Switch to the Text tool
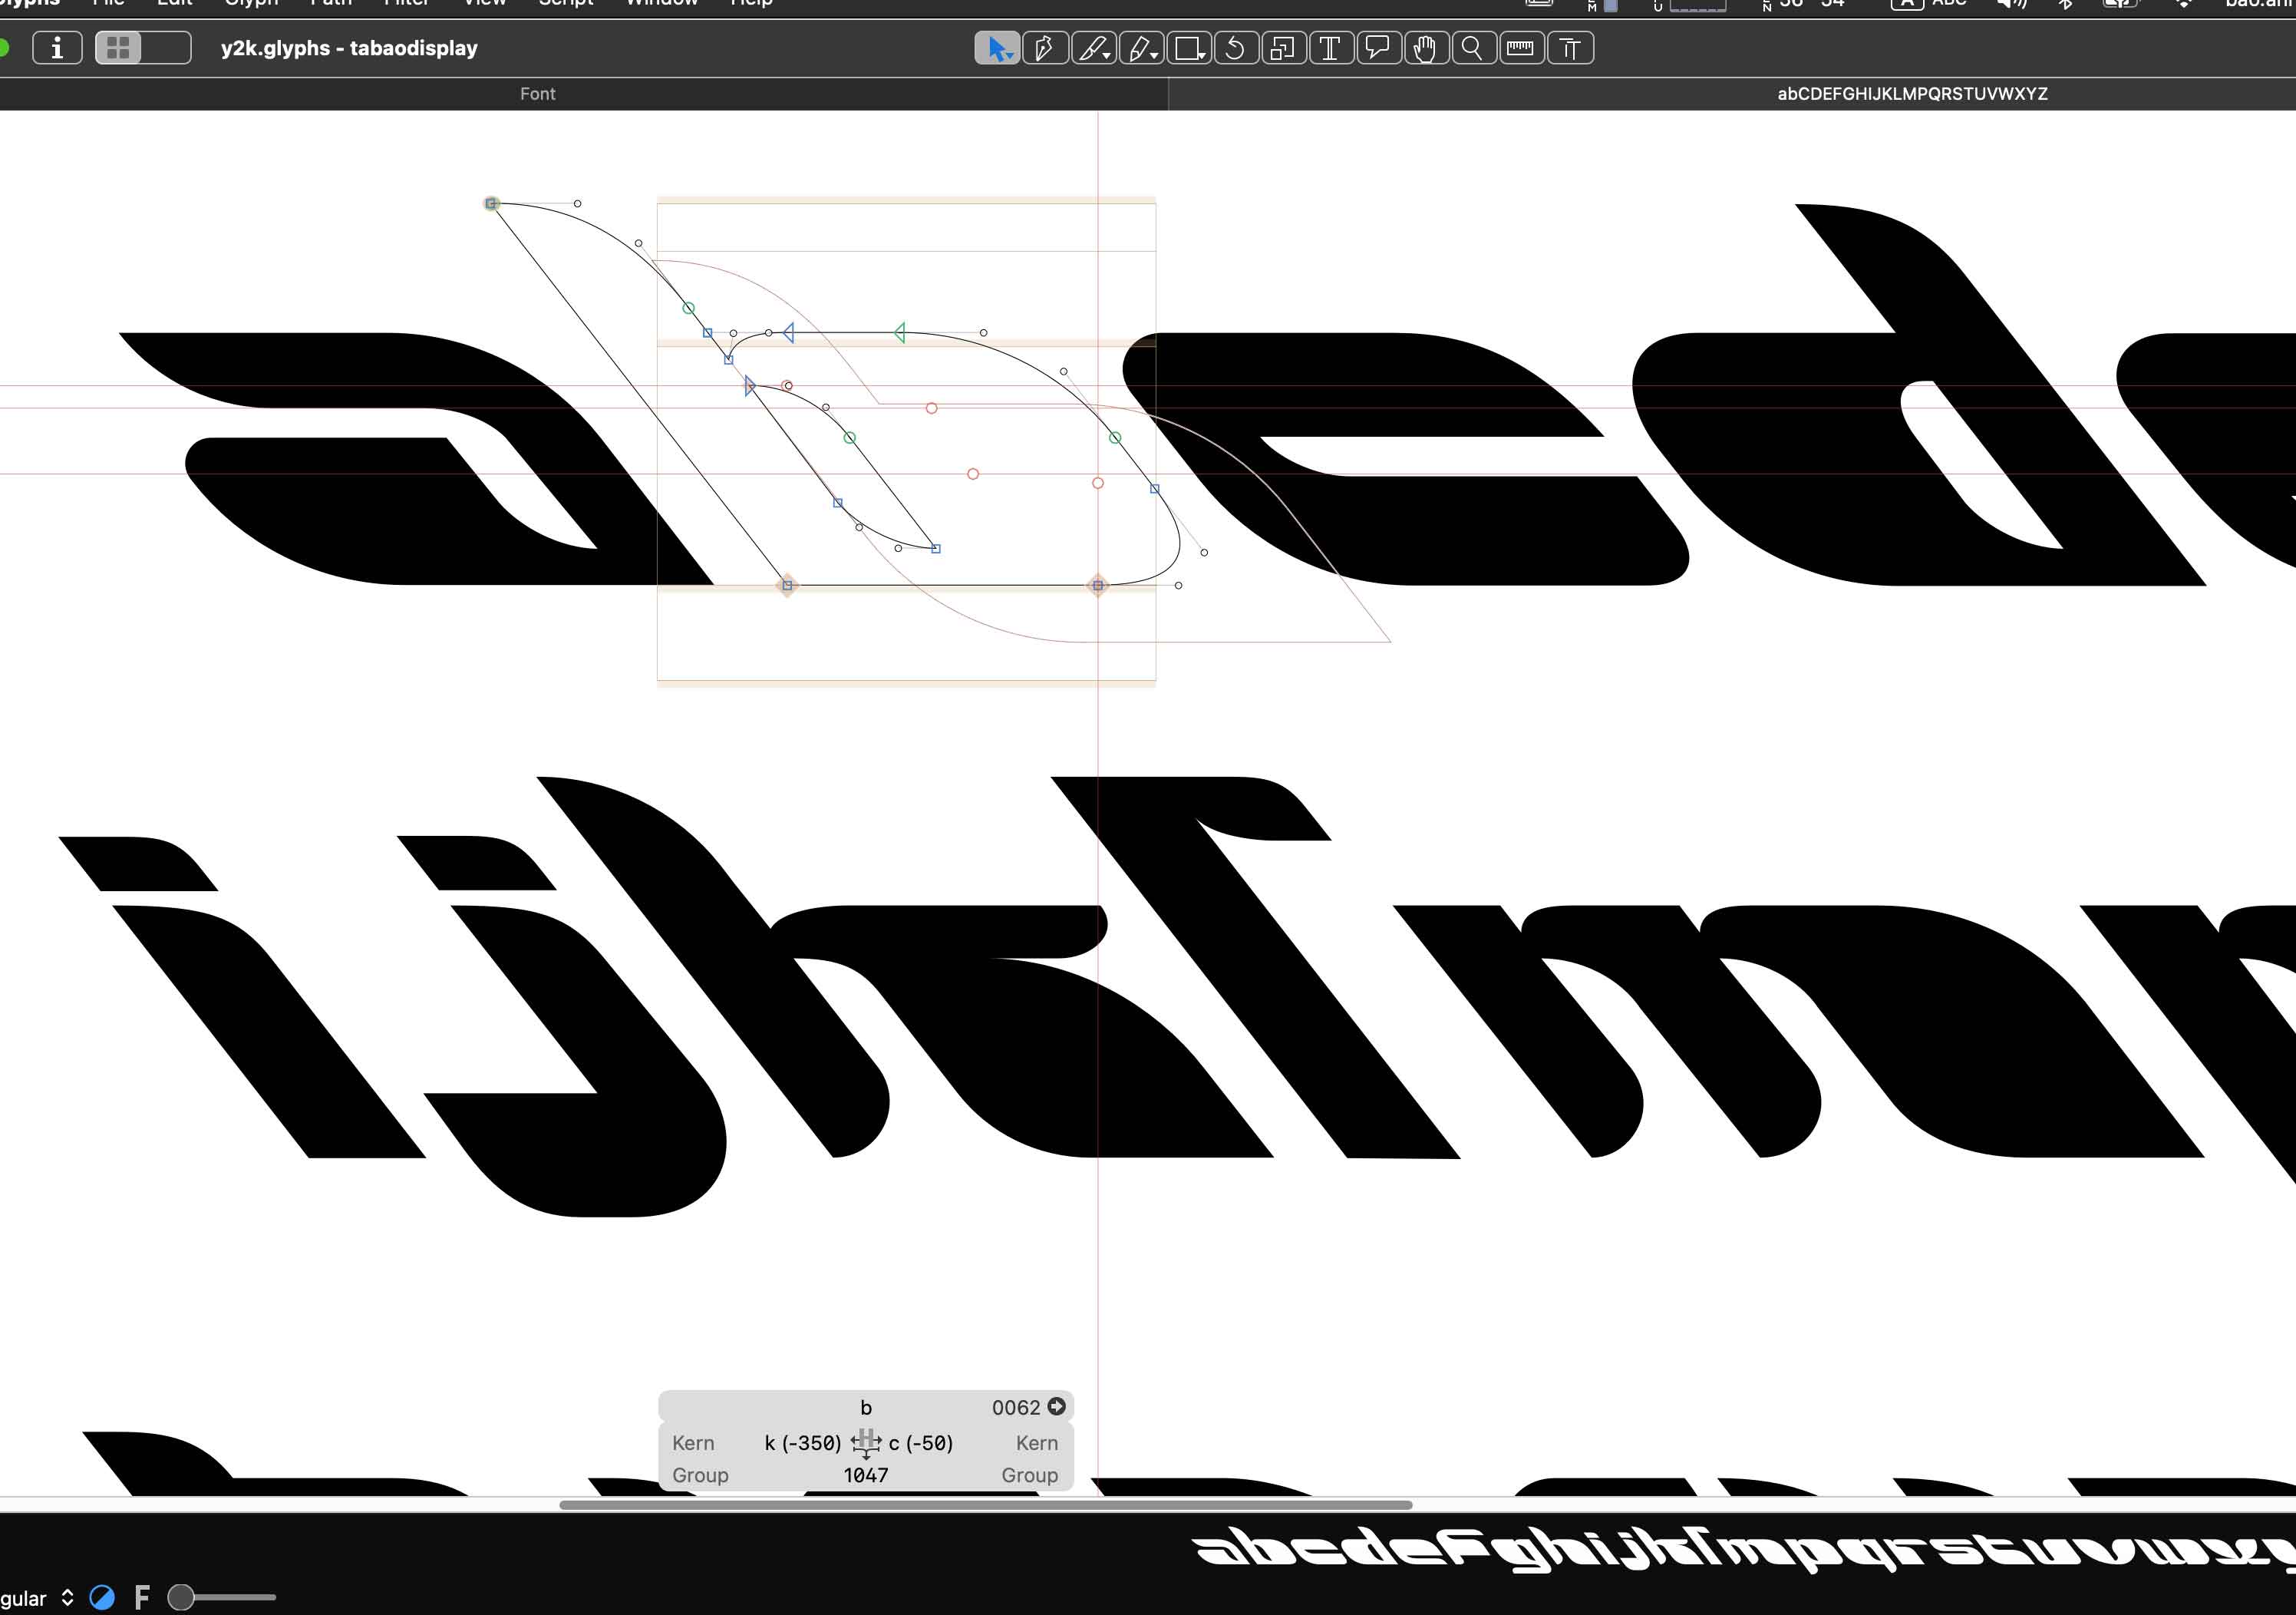 pos(1330,48)
